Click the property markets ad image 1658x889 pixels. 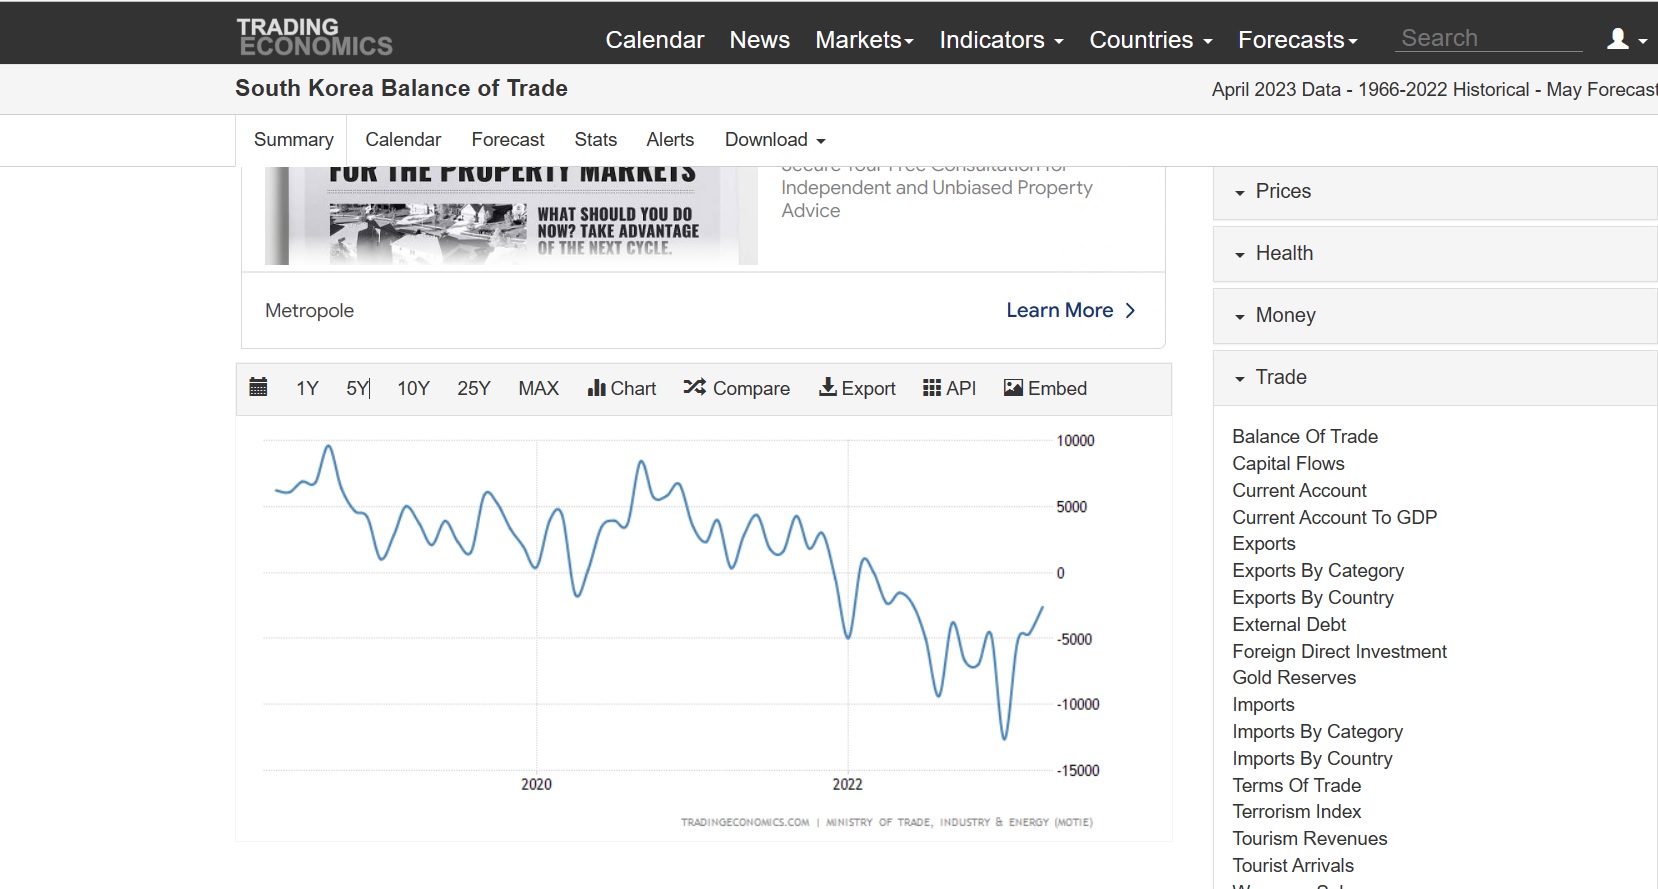point(511,216)
